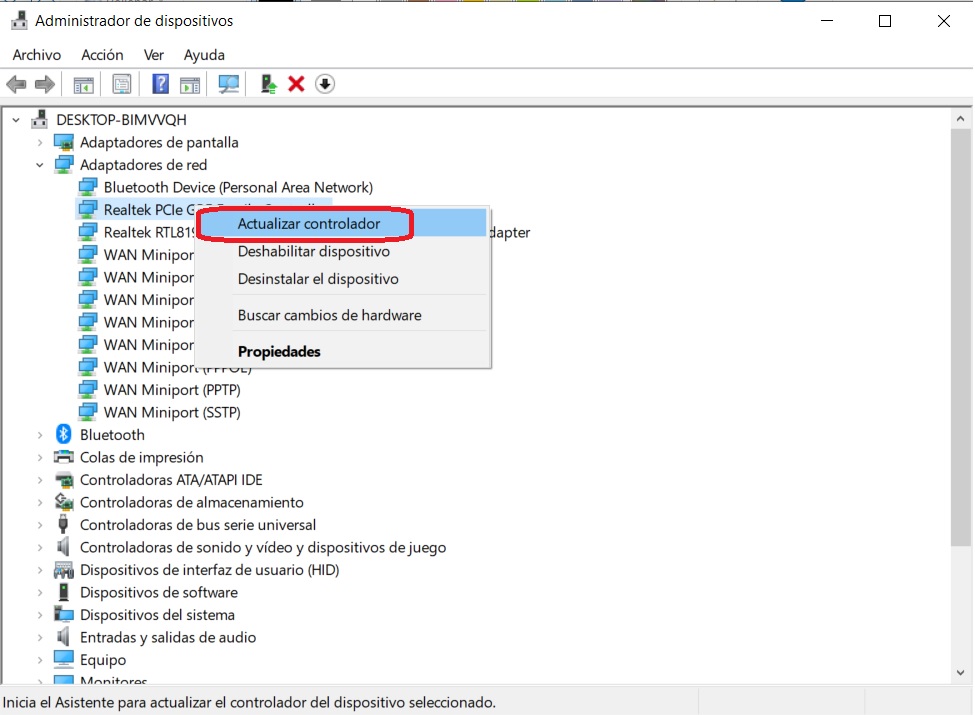This screenshot has height=715, width=975.
Task: Click the red X uninstall device icon
Action: (296, 84)
